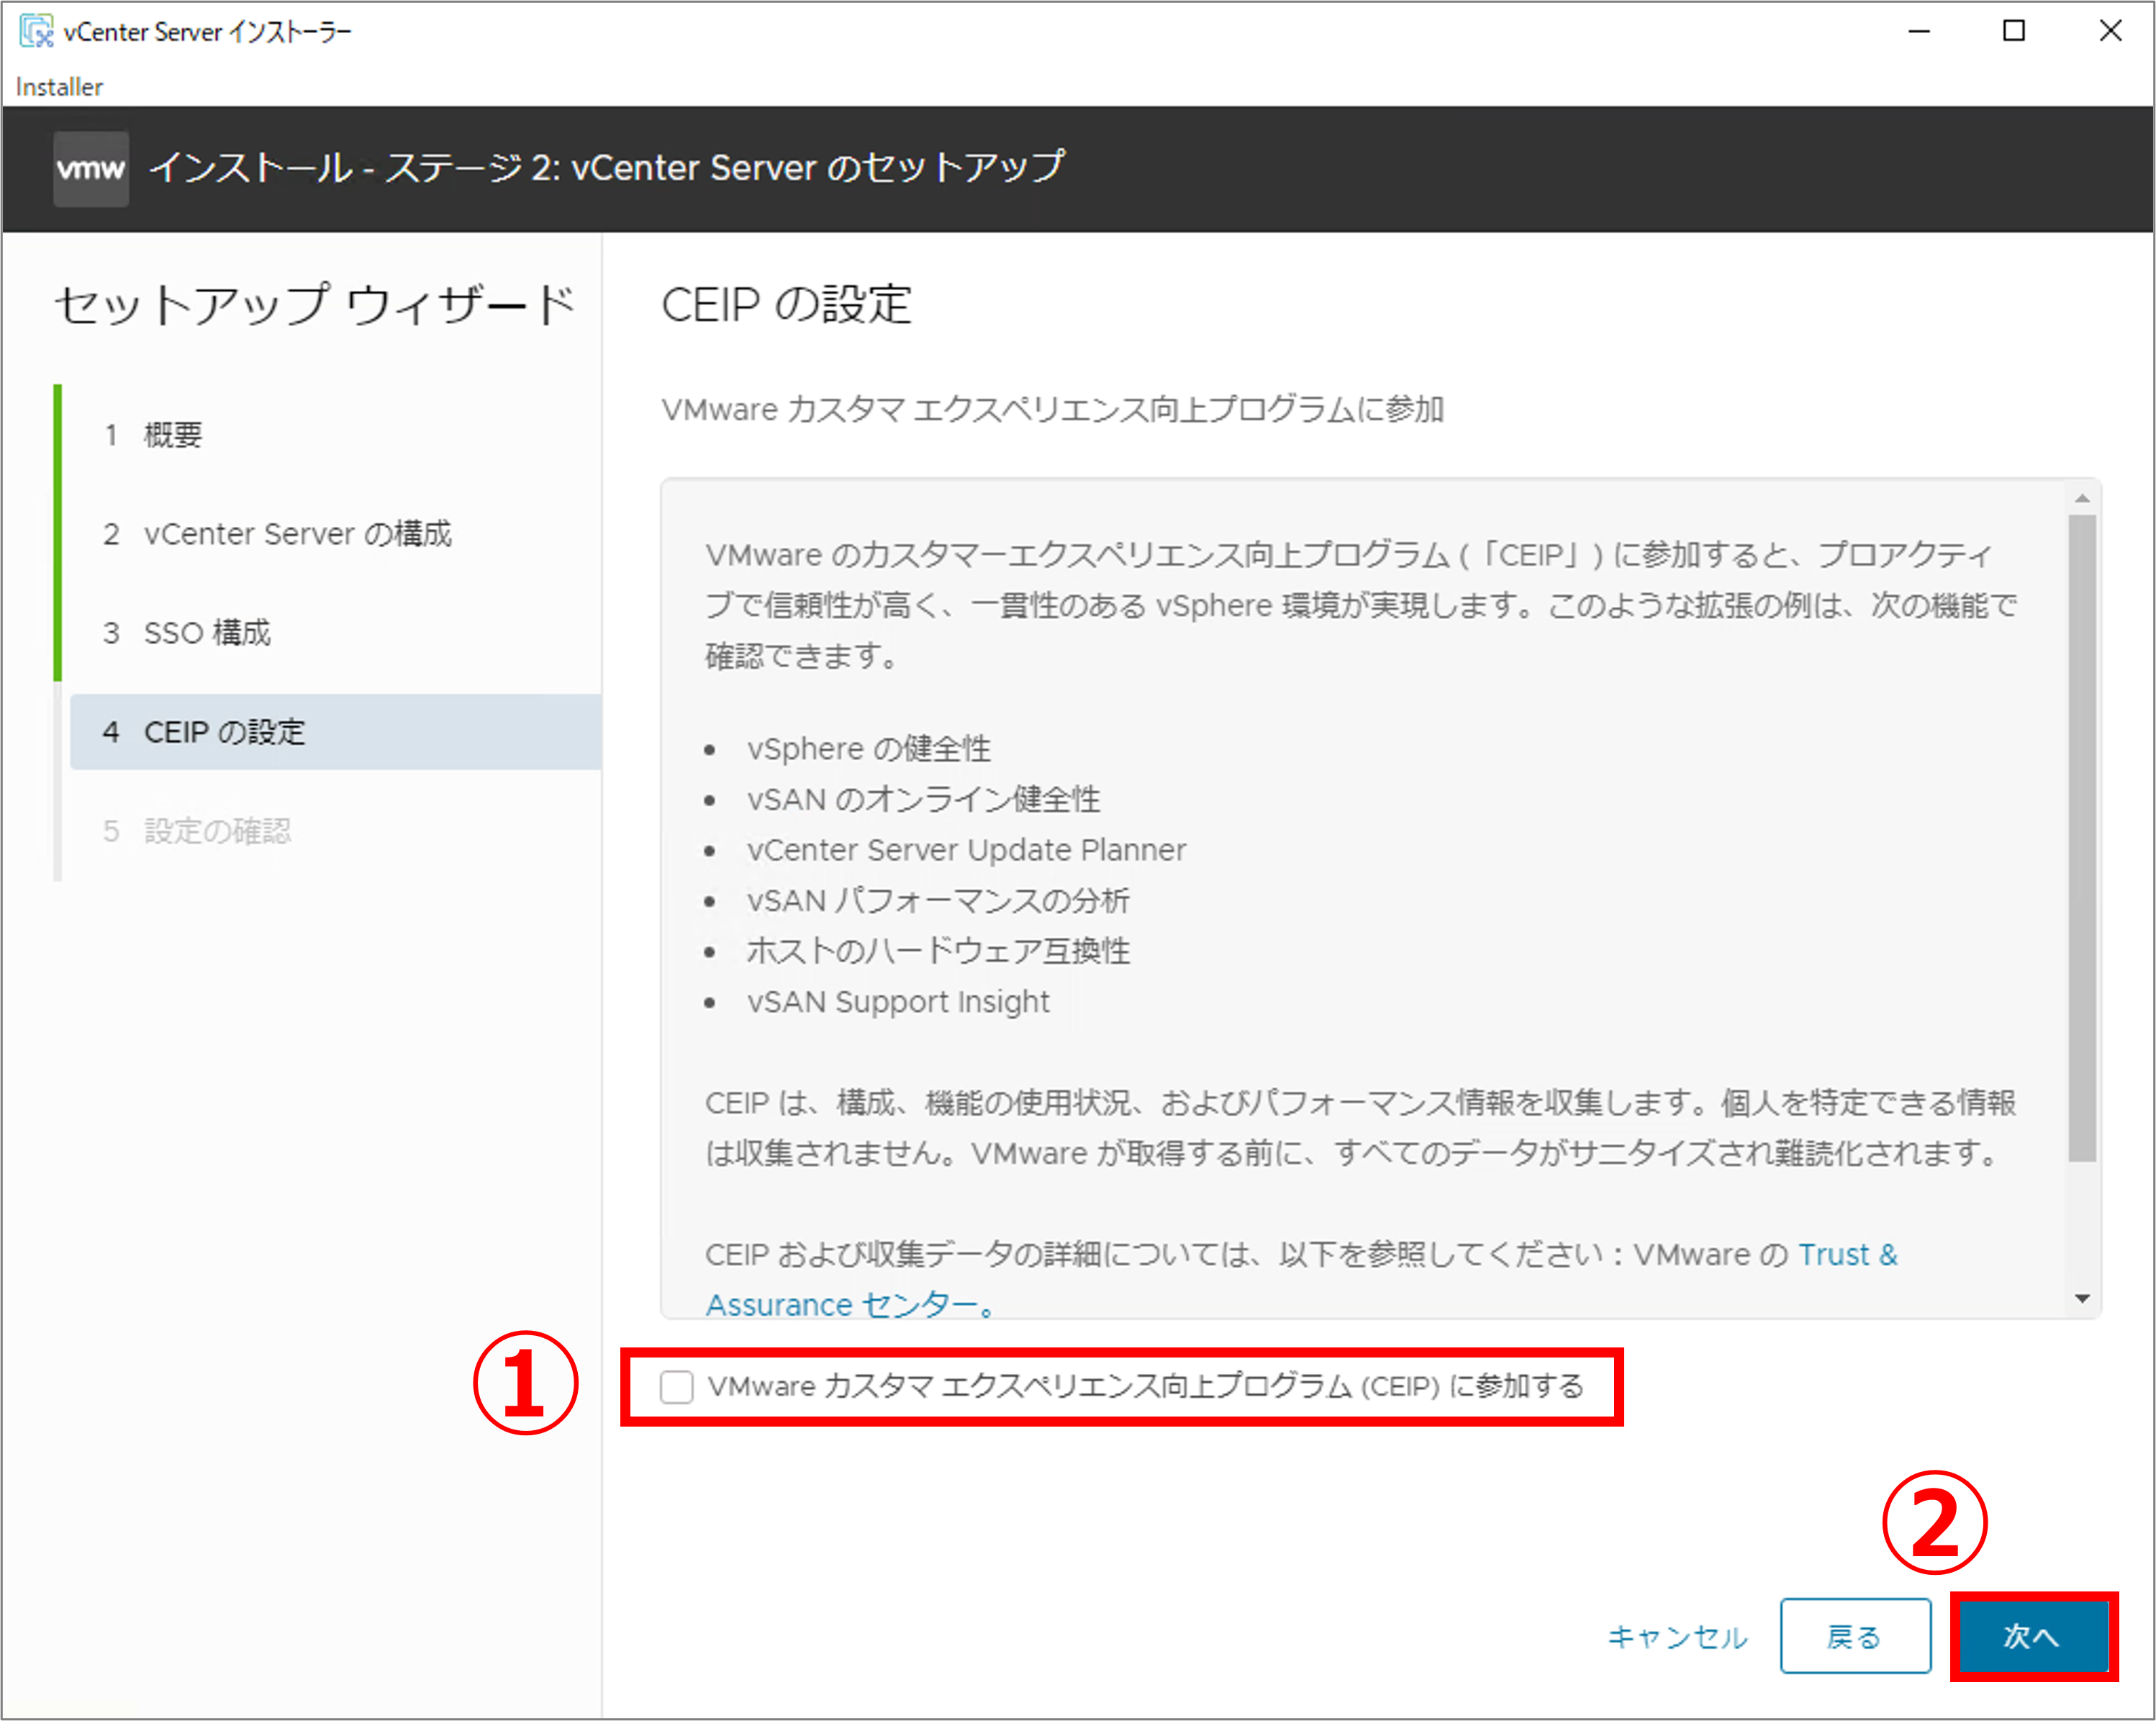
Task: Click the セットアップ ウィザード sidebar heading
Action: 315,305
